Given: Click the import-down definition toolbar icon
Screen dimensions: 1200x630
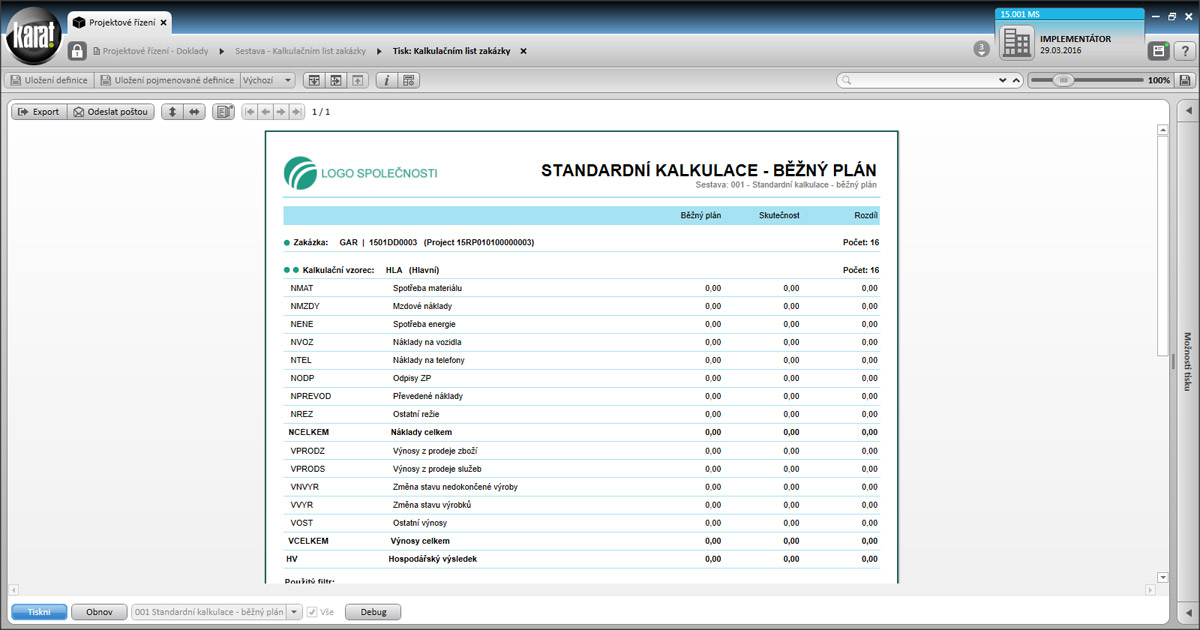Looking at the screenshot, I should click(314, 80).
